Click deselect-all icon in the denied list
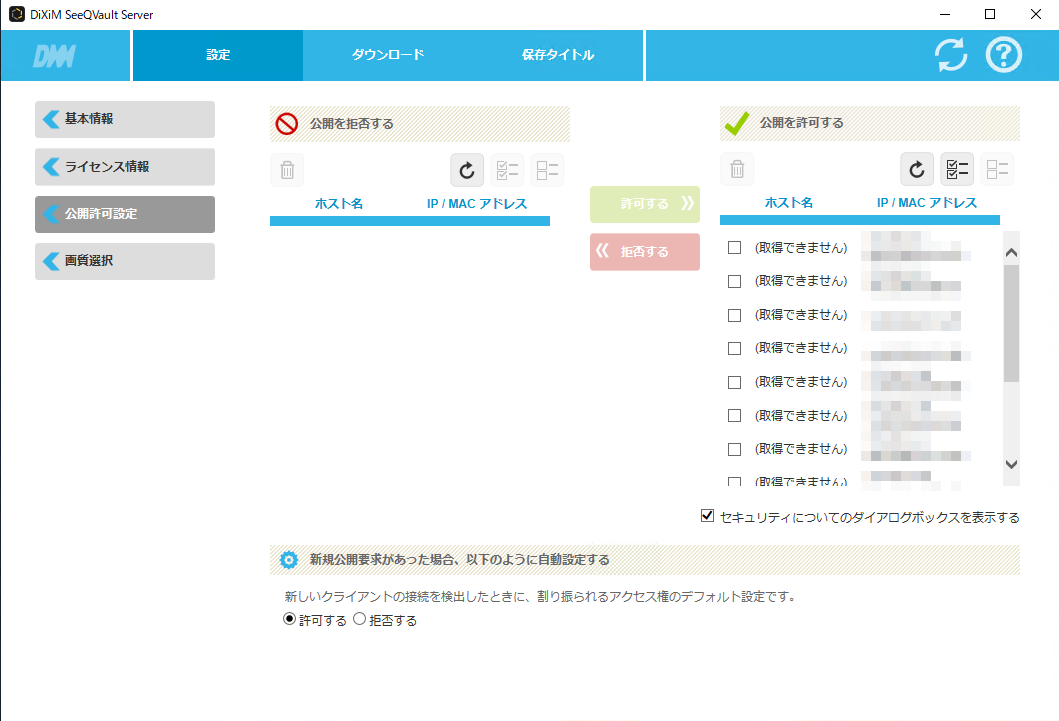Viewport: 1059px width, 721px height. [x=547, y=170]
